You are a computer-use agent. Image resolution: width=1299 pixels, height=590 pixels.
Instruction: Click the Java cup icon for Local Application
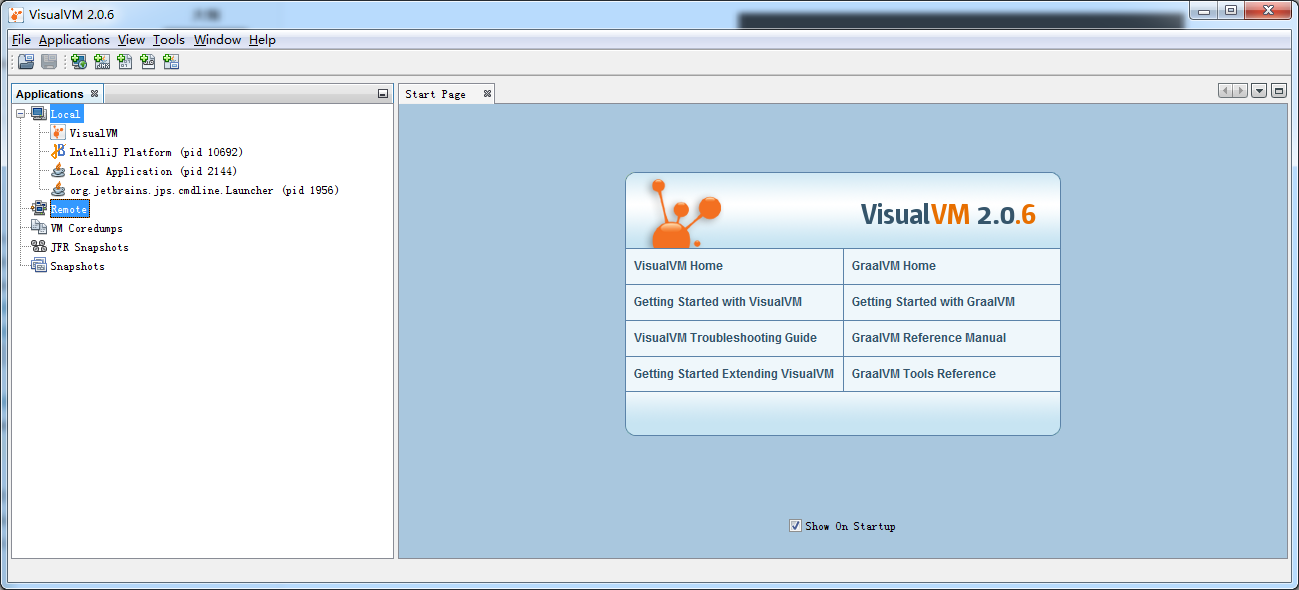58,171
